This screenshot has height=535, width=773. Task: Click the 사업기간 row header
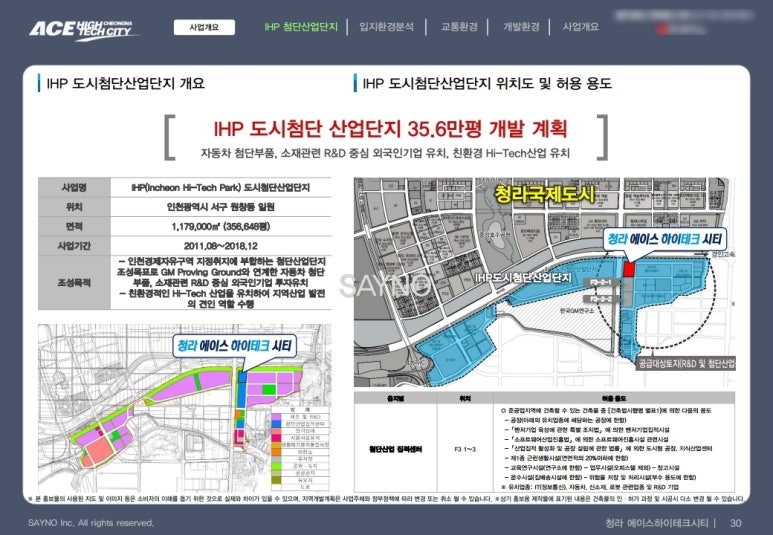(74, 246)
